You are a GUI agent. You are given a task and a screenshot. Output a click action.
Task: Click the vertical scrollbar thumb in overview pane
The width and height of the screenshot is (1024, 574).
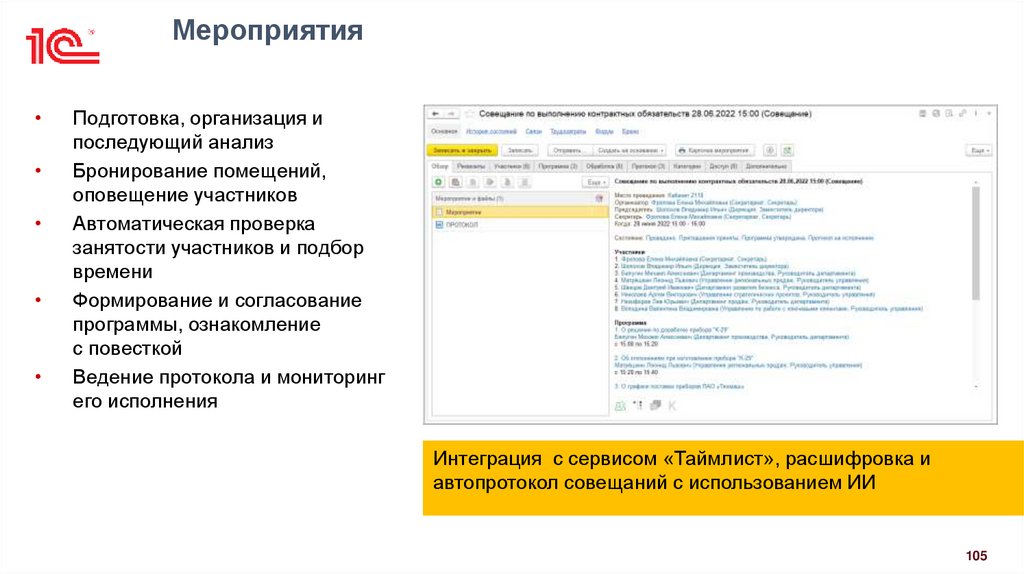point(976,243)
